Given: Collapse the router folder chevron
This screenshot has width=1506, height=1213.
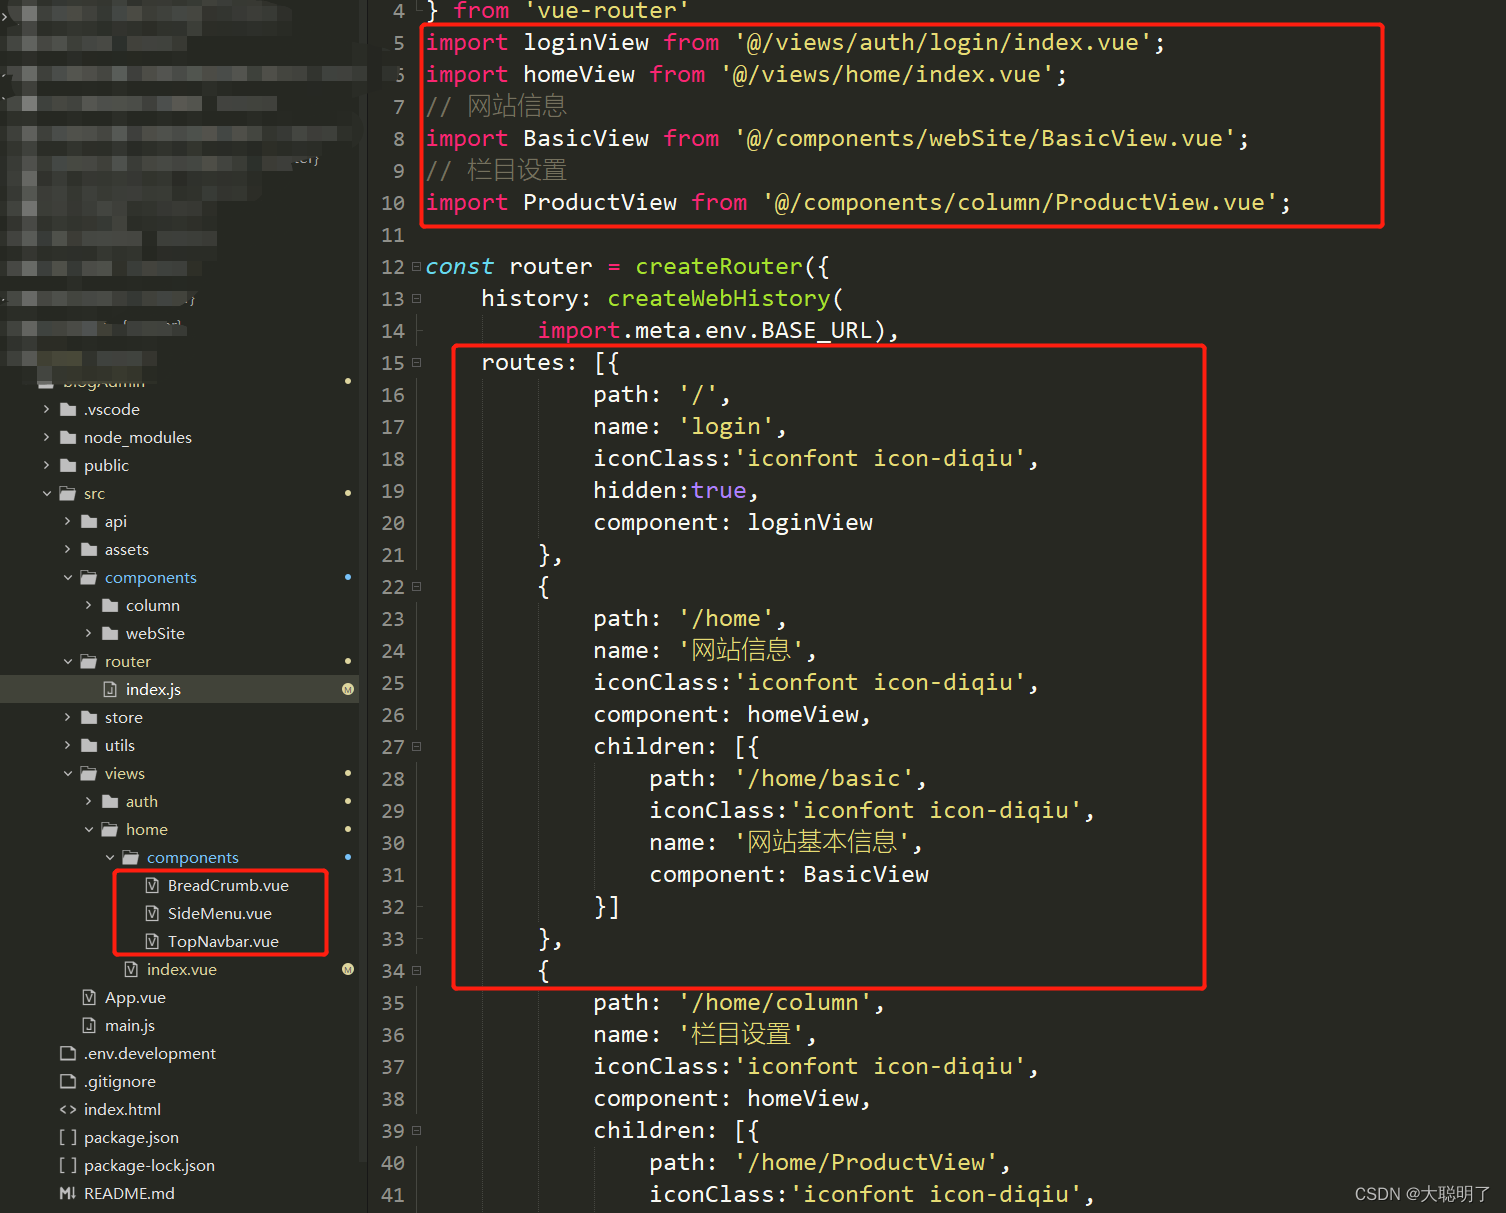Looking at the screenshot, I should coord(67,661).
